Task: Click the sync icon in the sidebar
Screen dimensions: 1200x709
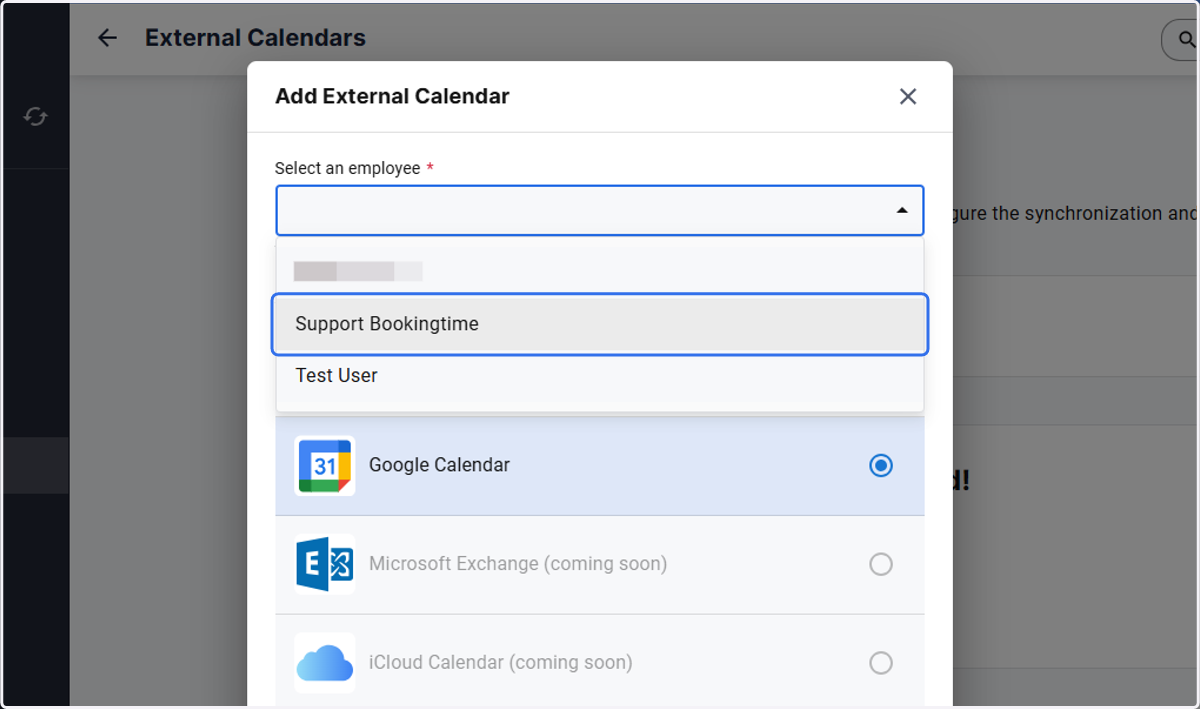Action: click(35, 117)
